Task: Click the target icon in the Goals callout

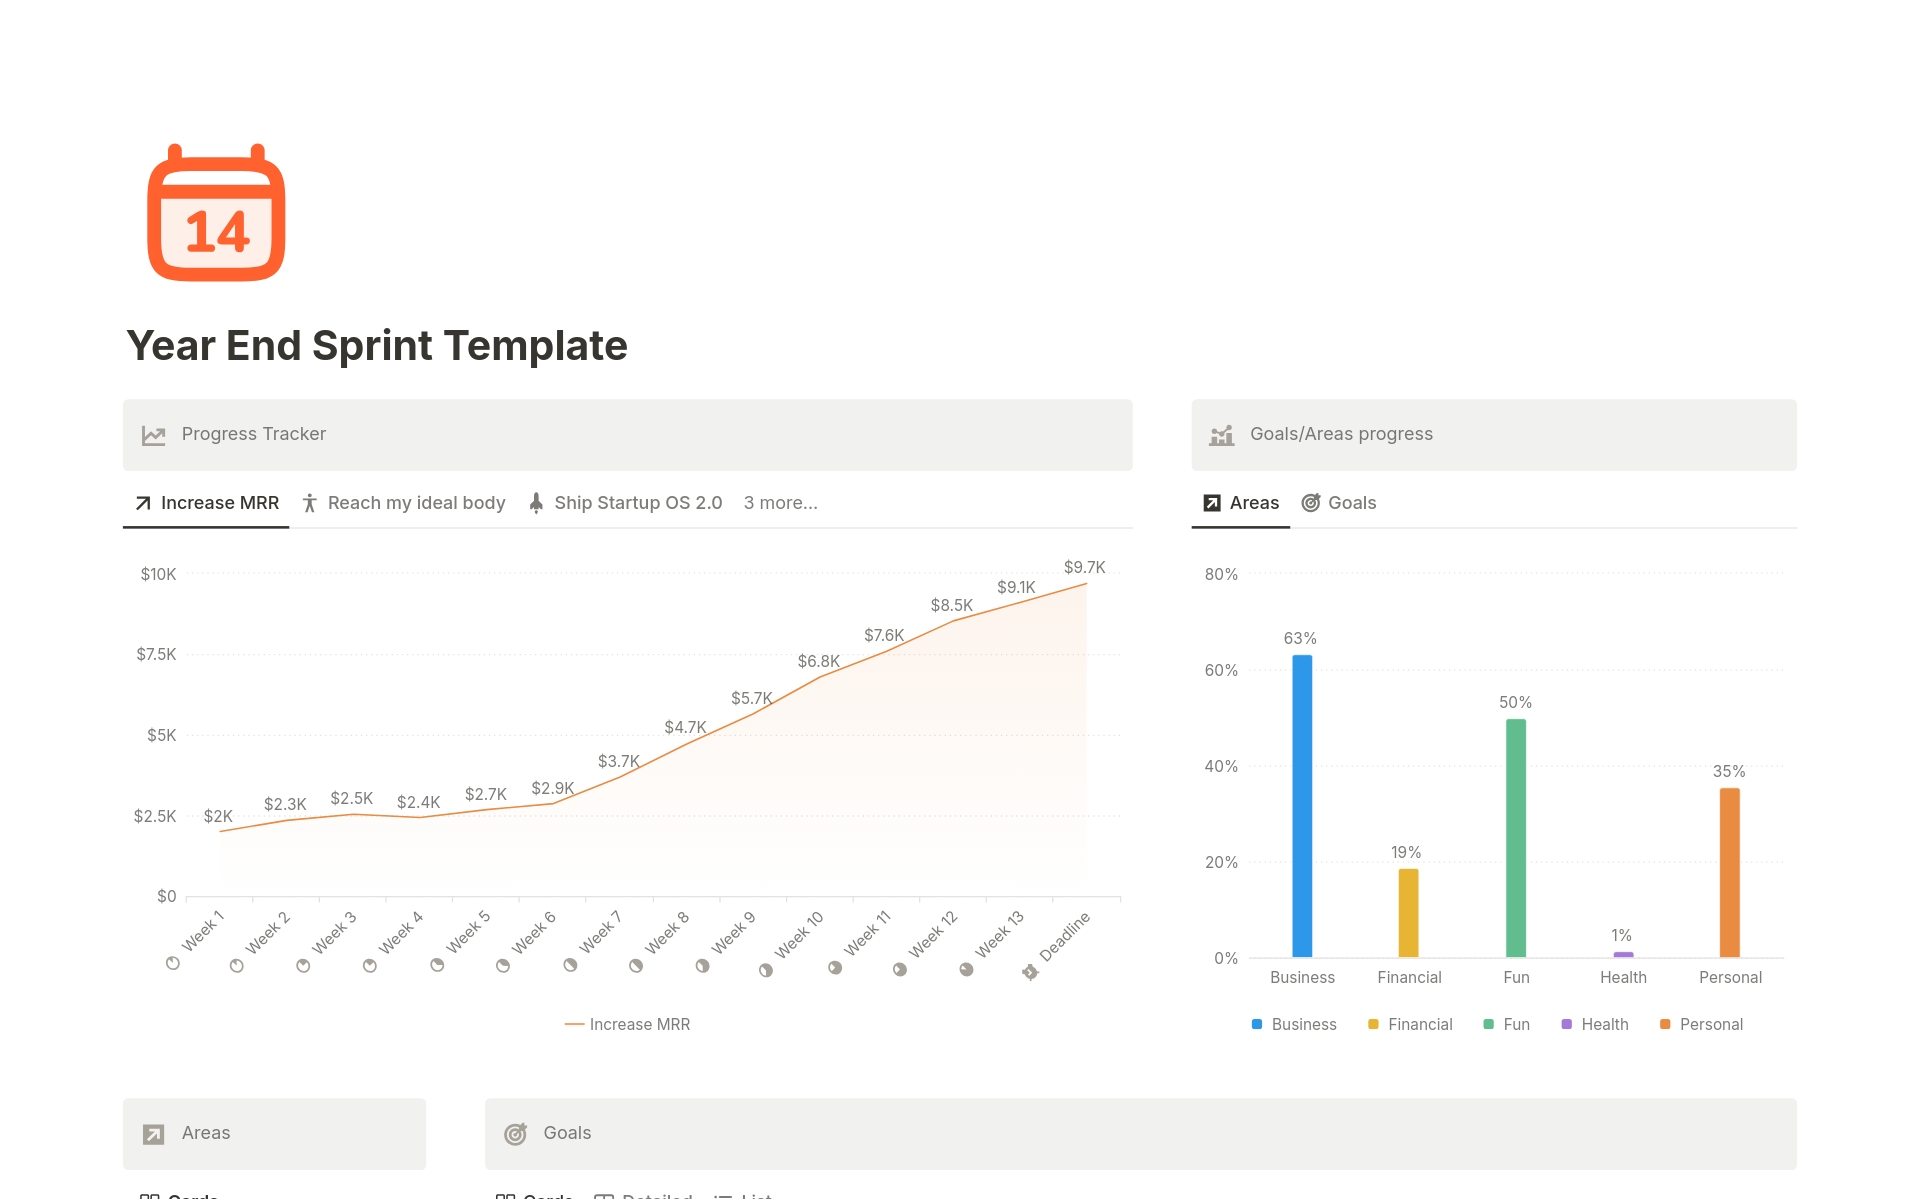Action: point(516,1133)
